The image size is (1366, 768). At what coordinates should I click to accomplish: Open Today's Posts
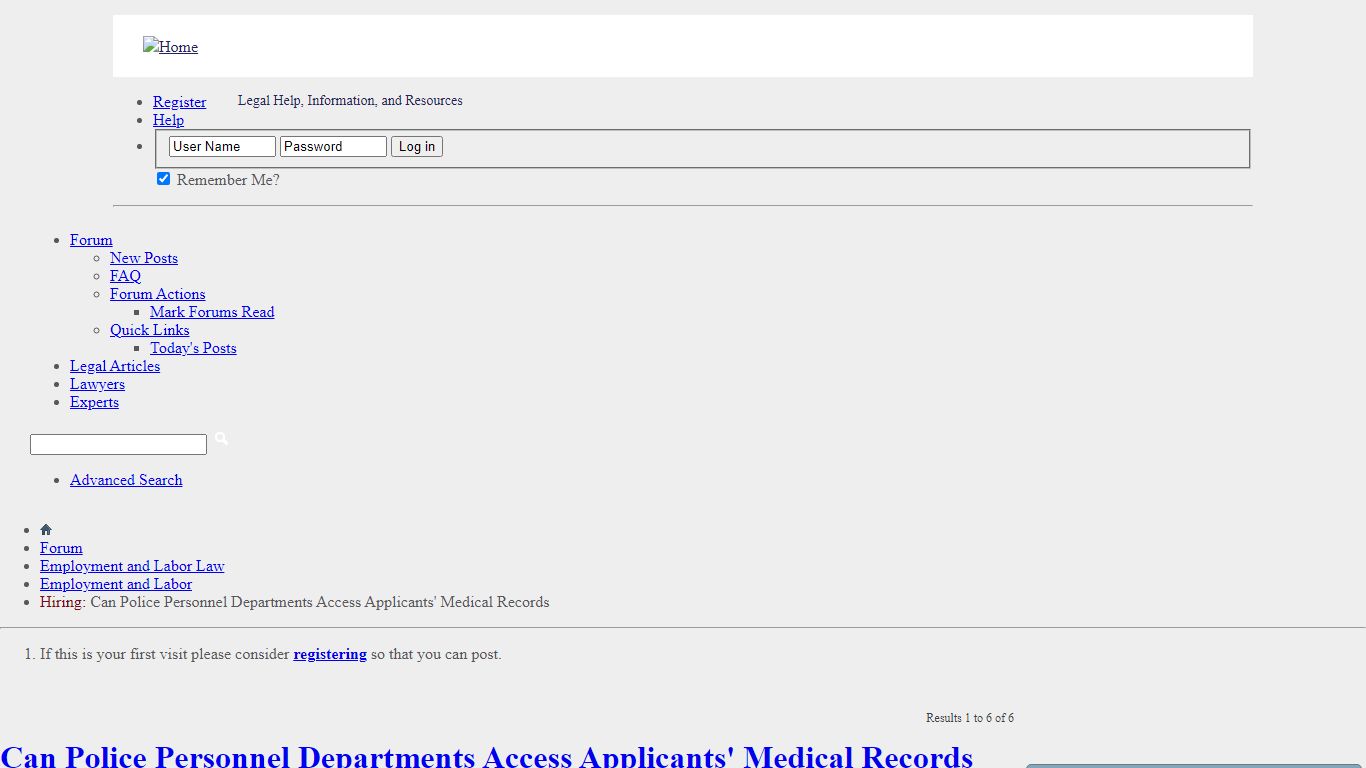(193, 348)
